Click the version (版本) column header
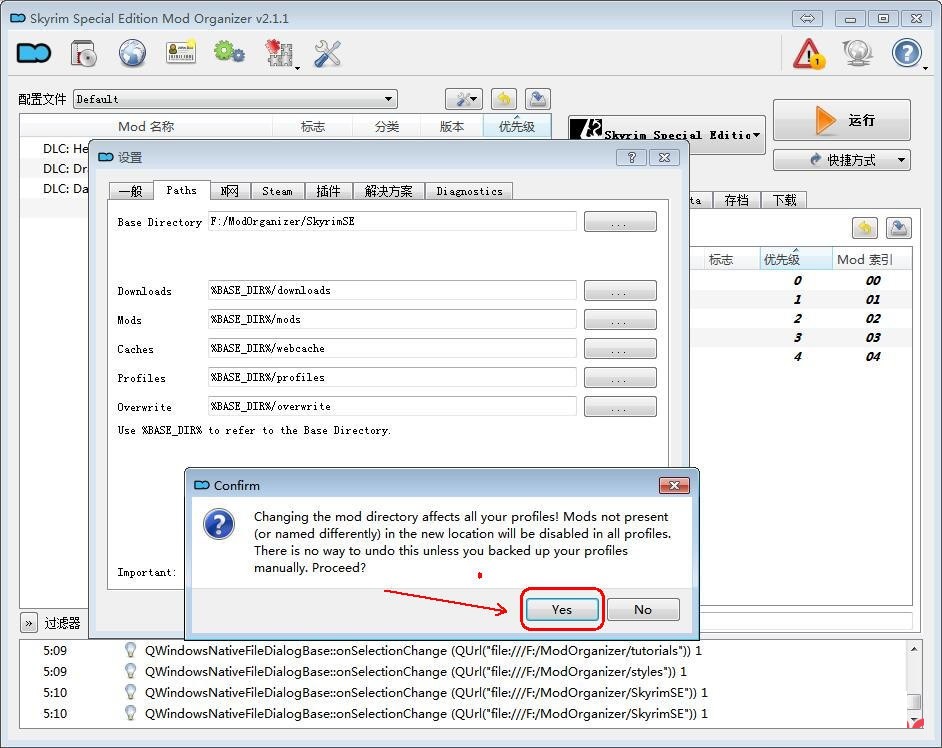 click(452, 126)
